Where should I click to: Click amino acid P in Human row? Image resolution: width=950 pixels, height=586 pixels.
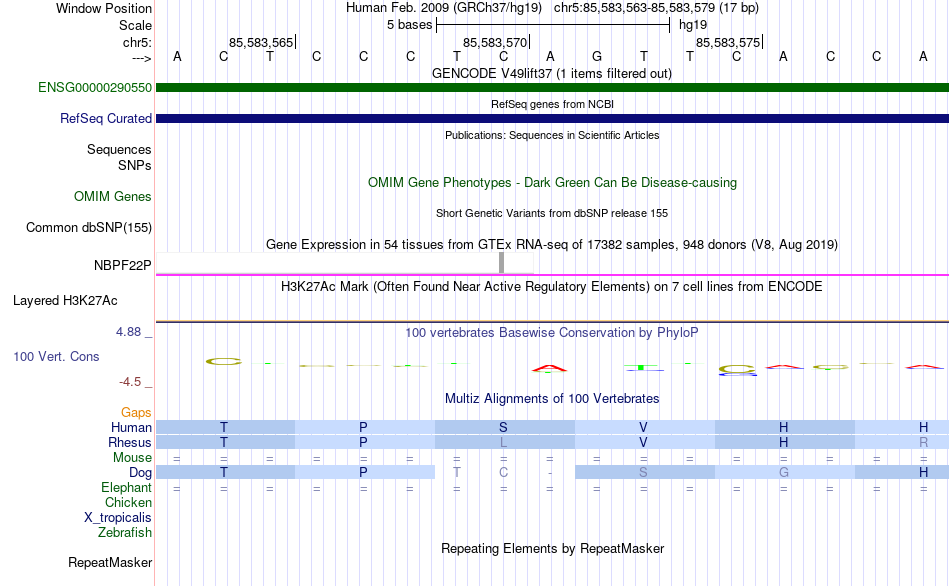point(363,427)
